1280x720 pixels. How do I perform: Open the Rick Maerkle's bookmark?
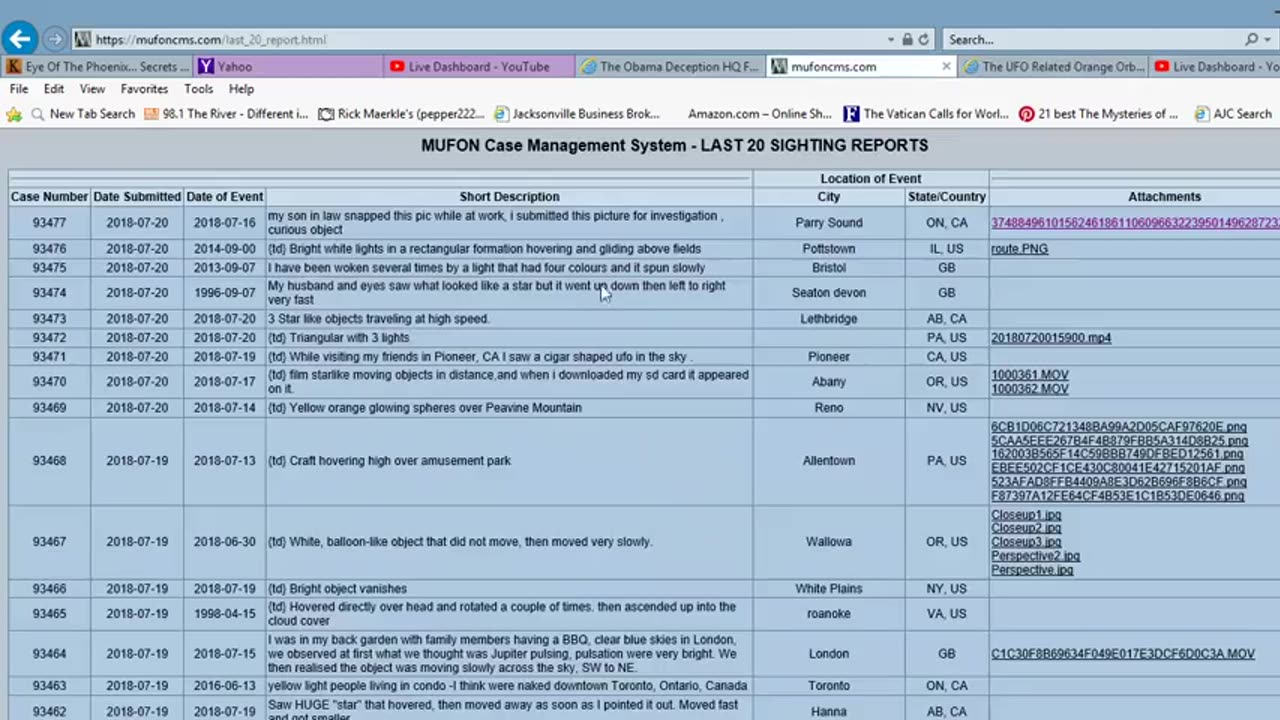(x=401, y=114)
